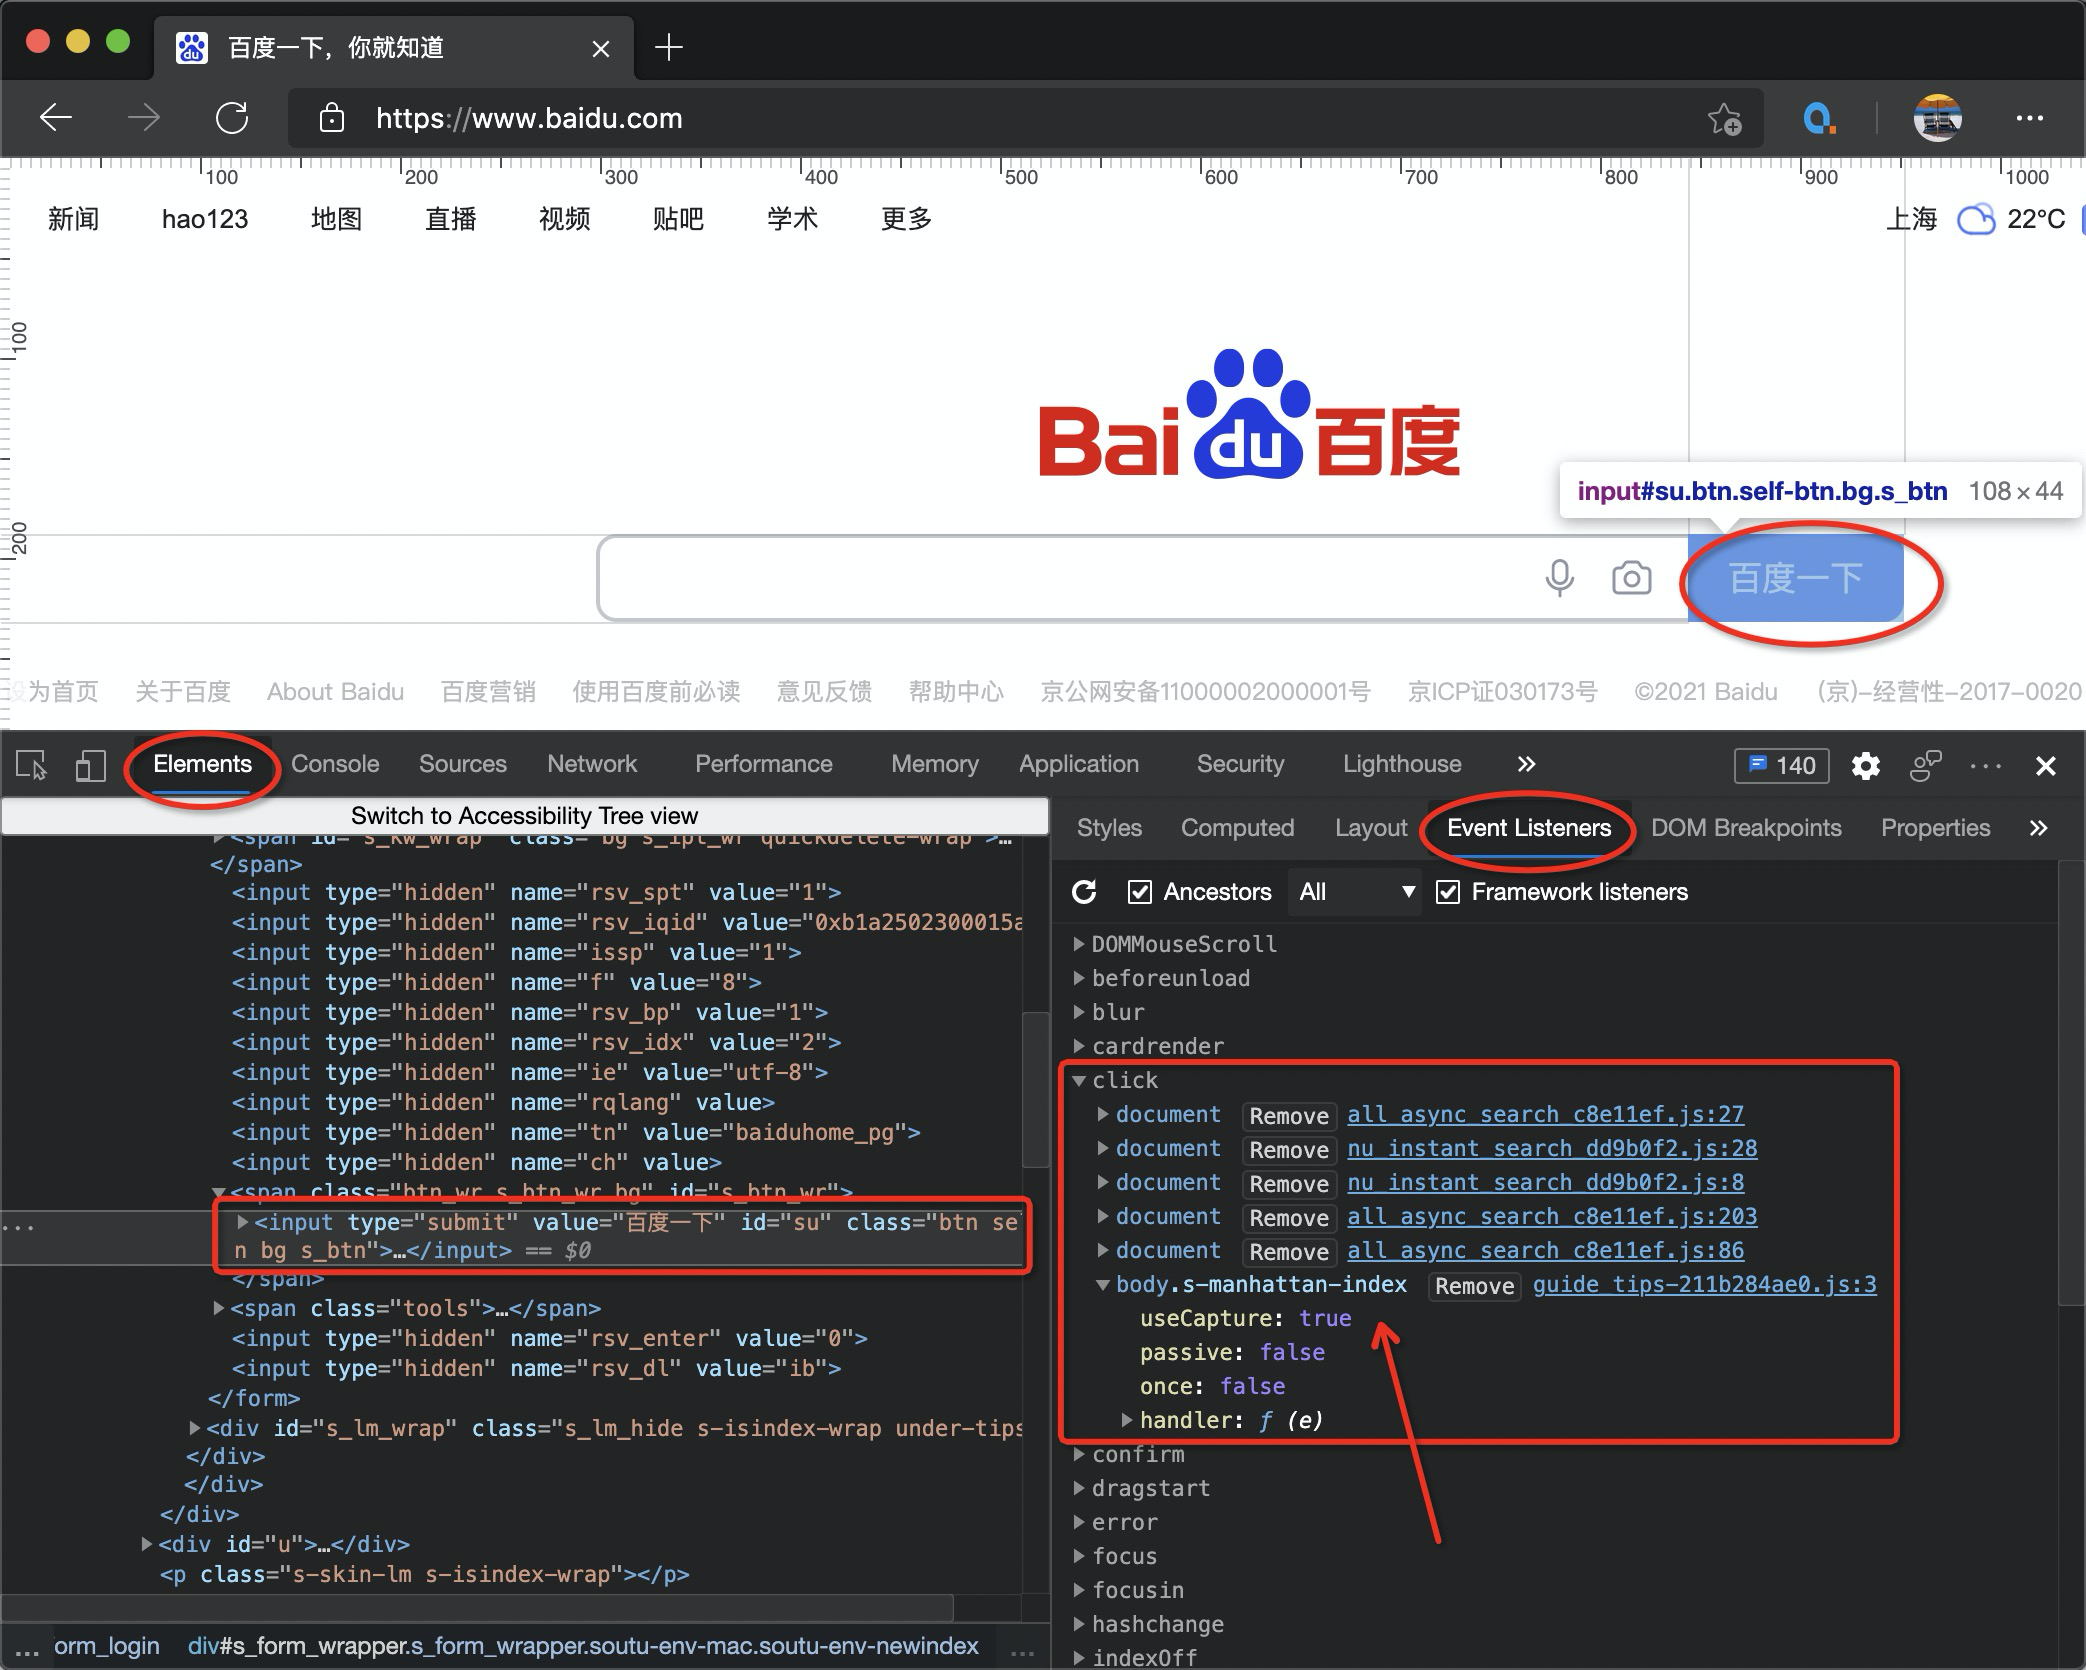
Task: Open DevTools settings gear icon
Action: pos(1865,766)
